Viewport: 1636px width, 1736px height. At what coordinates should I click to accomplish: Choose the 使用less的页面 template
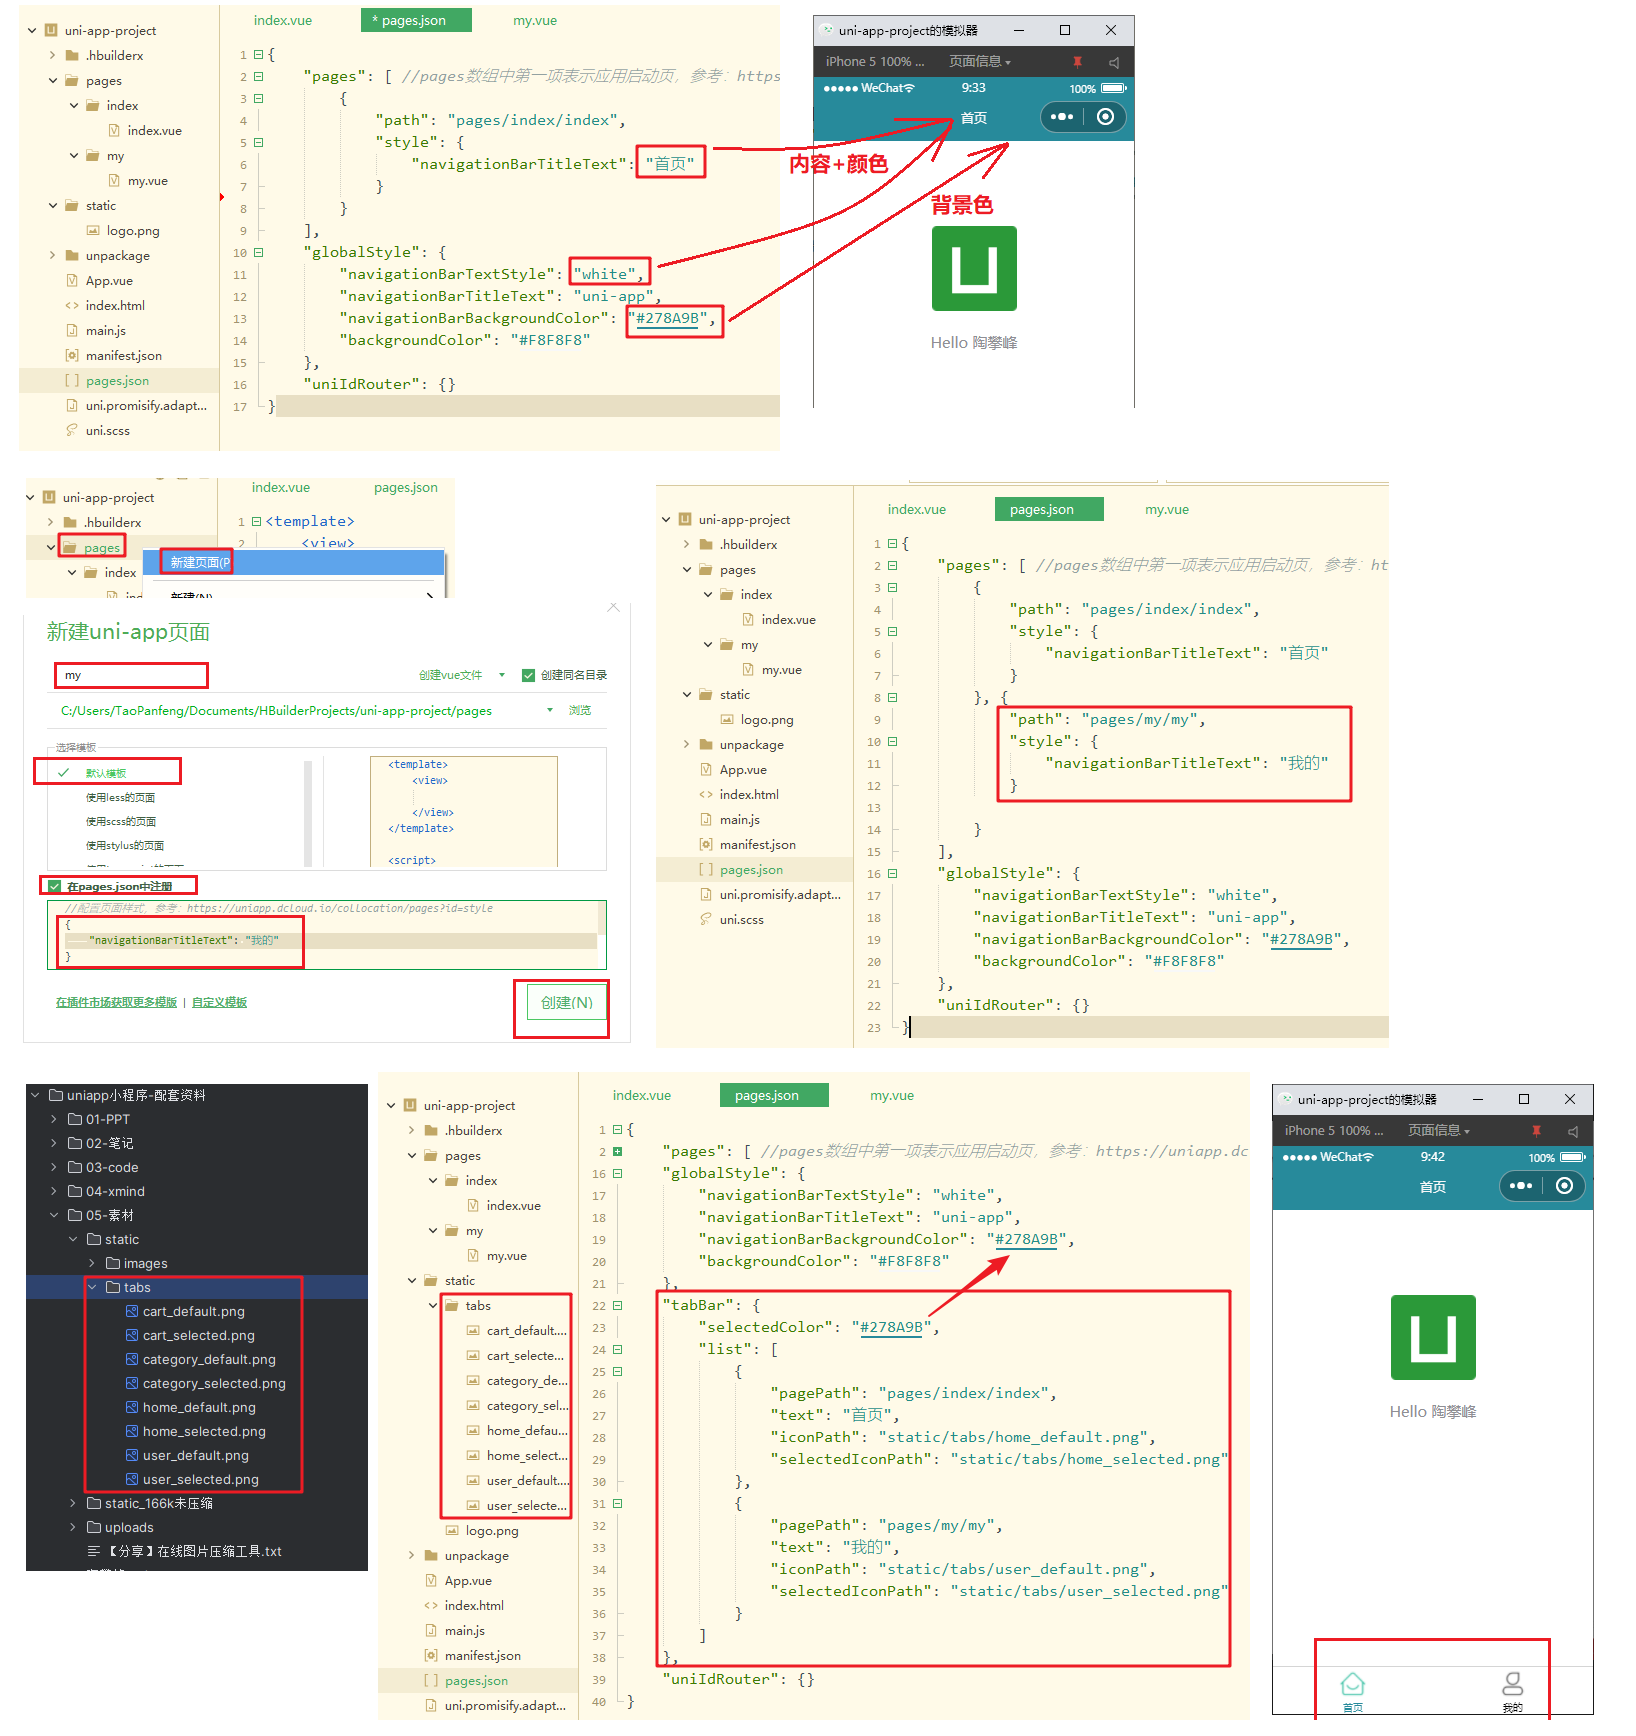[120, 797]
